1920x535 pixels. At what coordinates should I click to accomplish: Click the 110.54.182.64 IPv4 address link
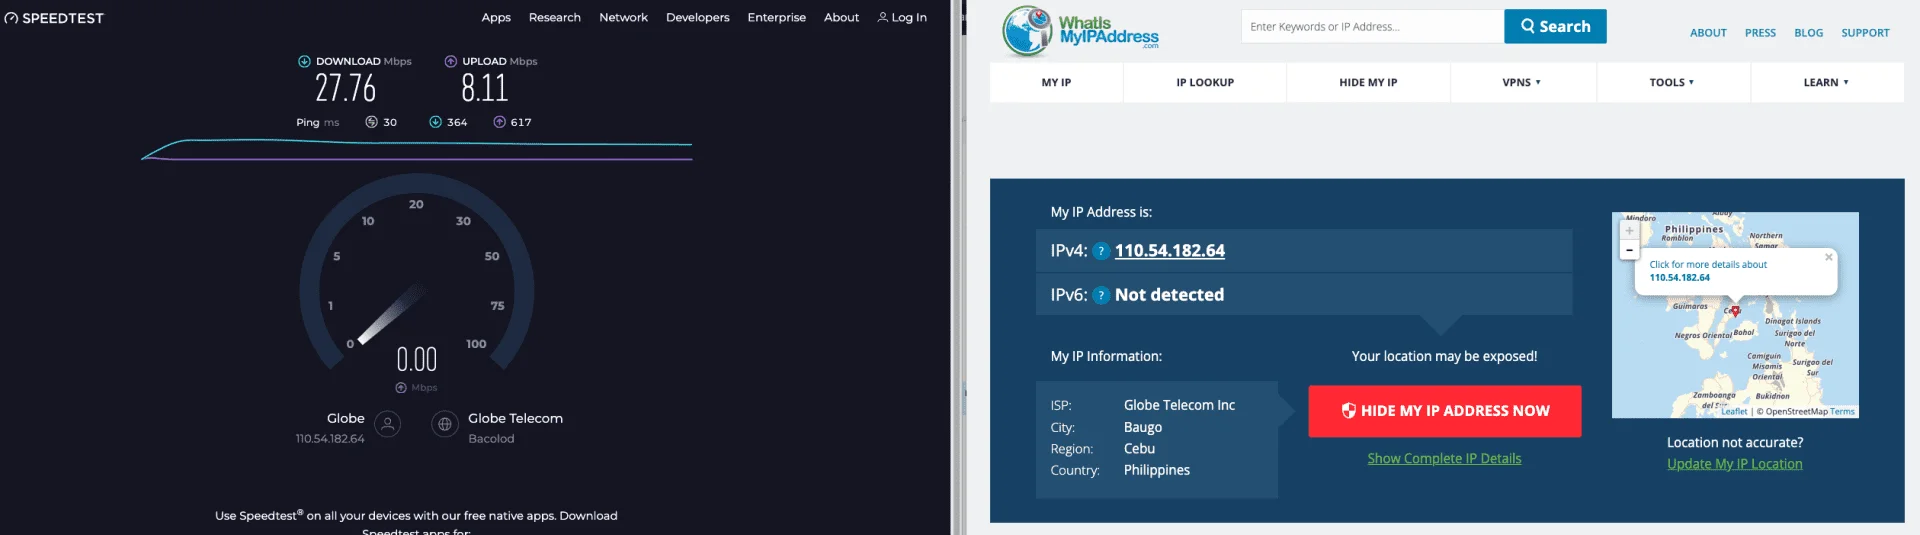click(1170, 251)
